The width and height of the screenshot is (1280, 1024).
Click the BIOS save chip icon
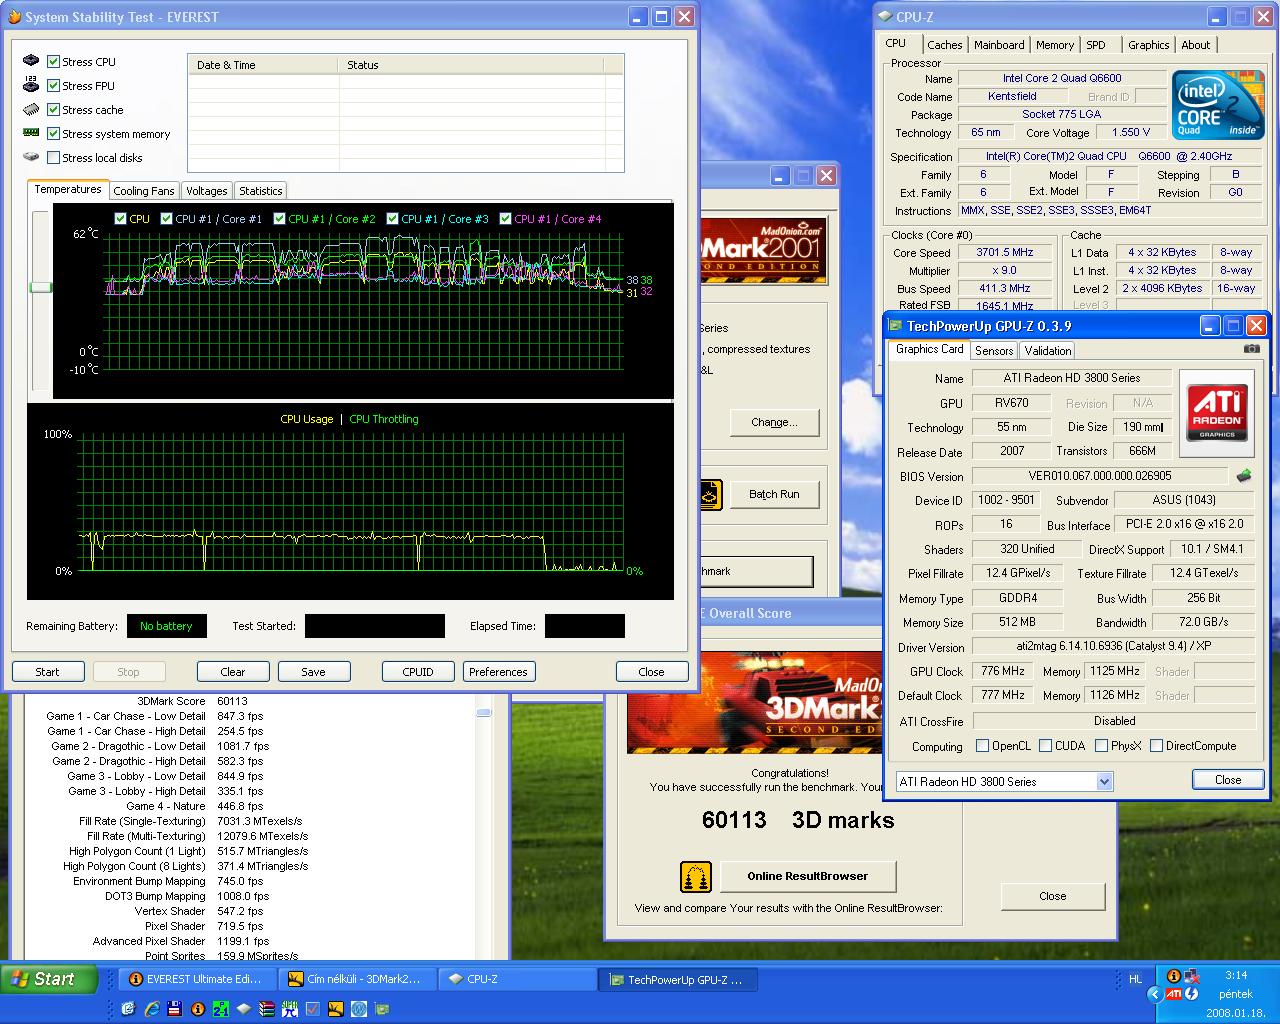coord(1244,476)
